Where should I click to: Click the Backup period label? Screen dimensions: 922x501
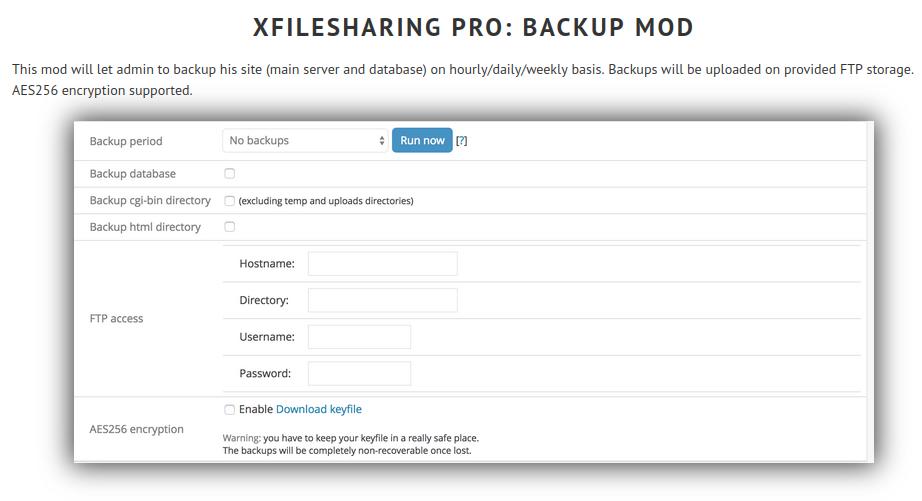coord(126,141)
